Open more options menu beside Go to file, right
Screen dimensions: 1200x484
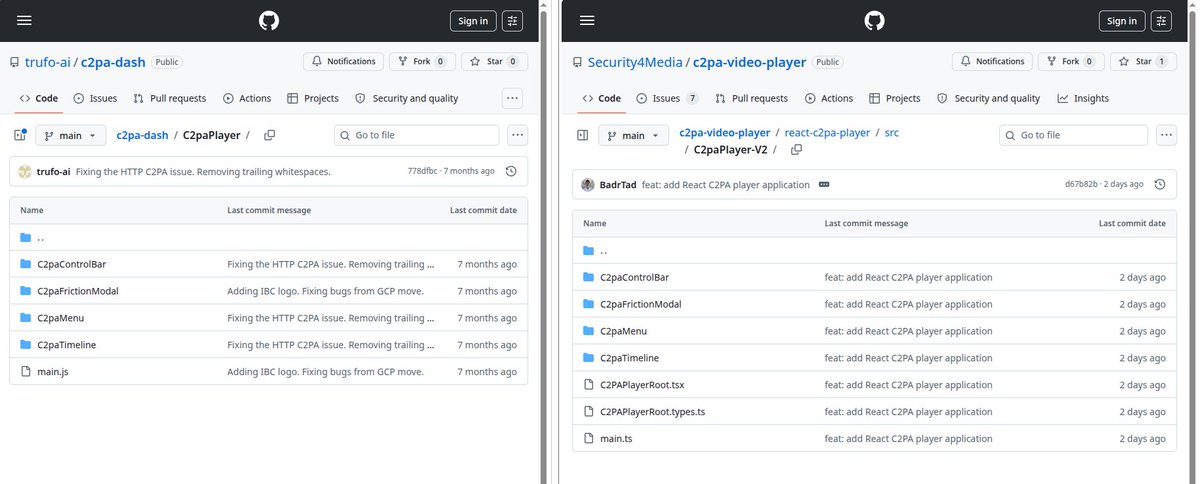[1166, 135]
